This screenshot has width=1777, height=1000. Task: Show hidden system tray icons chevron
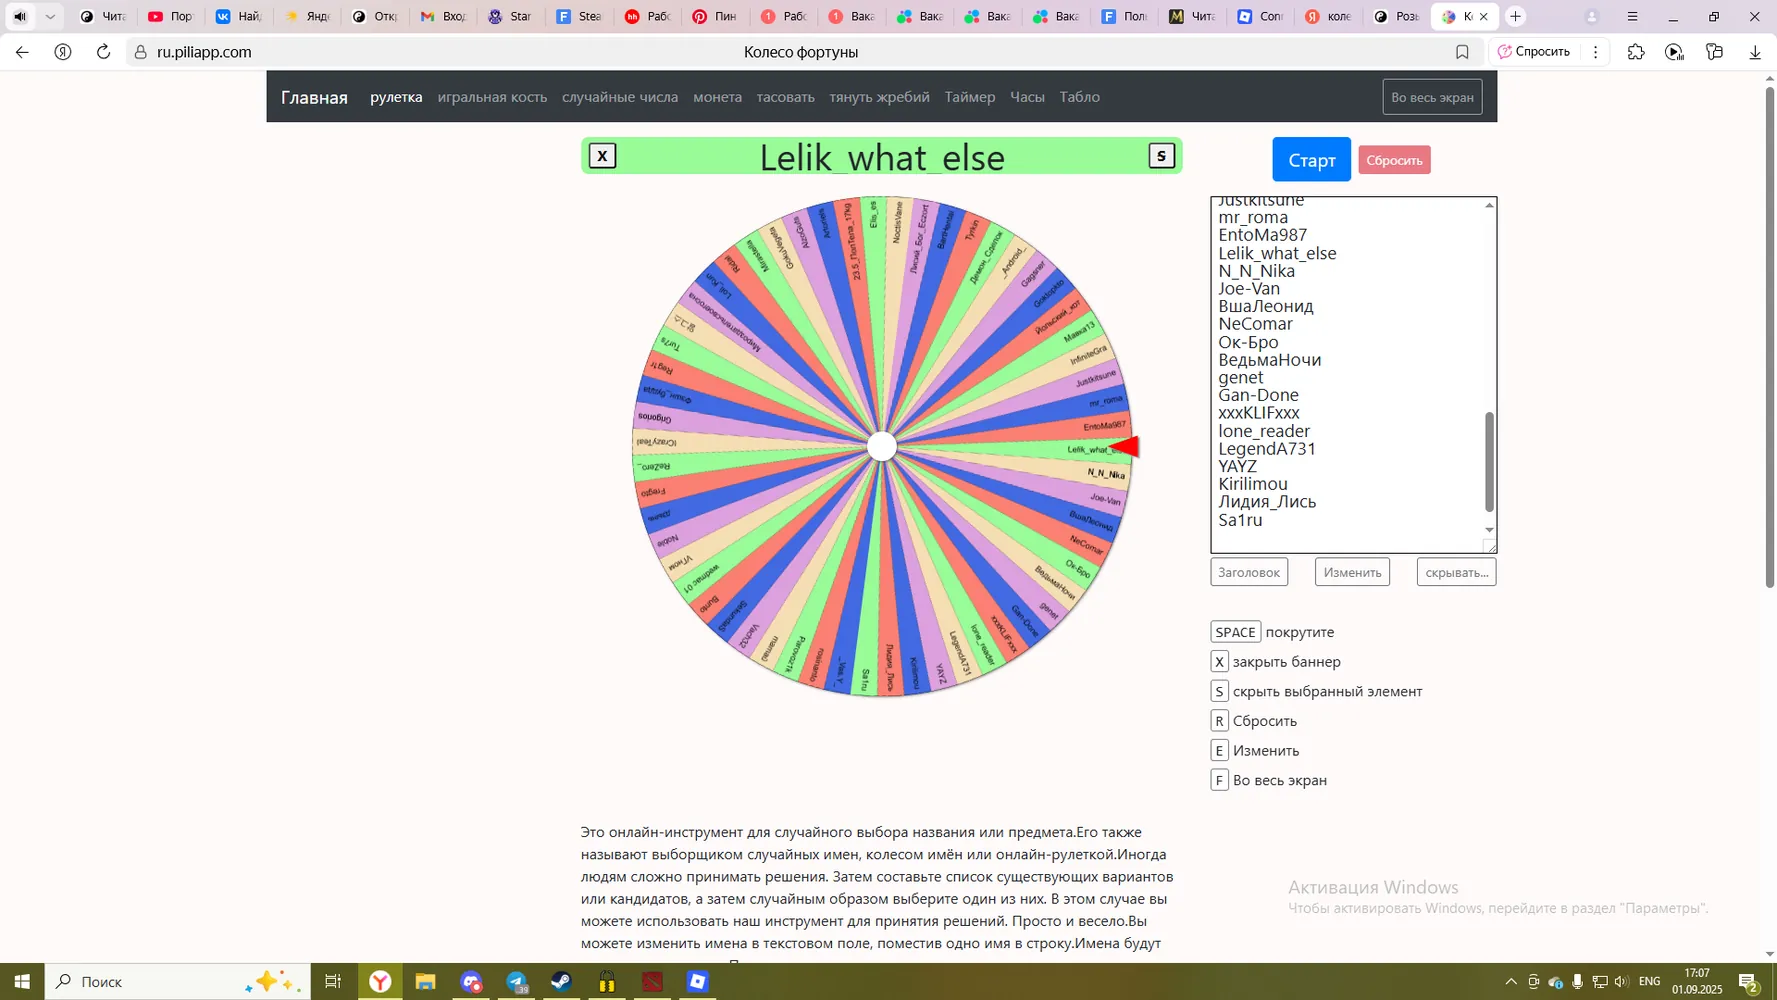pos(1510,982)
